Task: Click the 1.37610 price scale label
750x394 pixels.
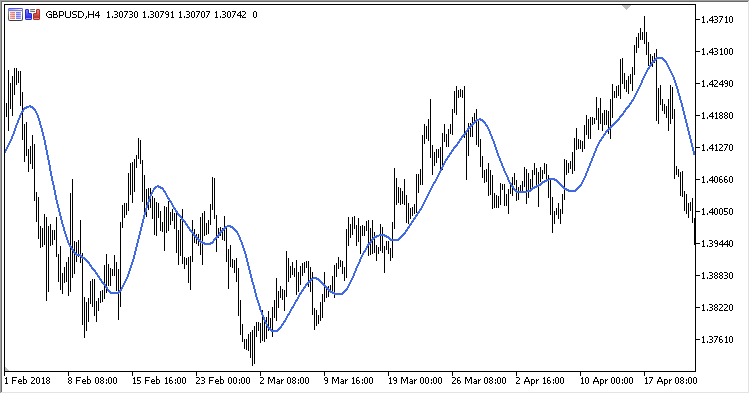Action: 717,339
